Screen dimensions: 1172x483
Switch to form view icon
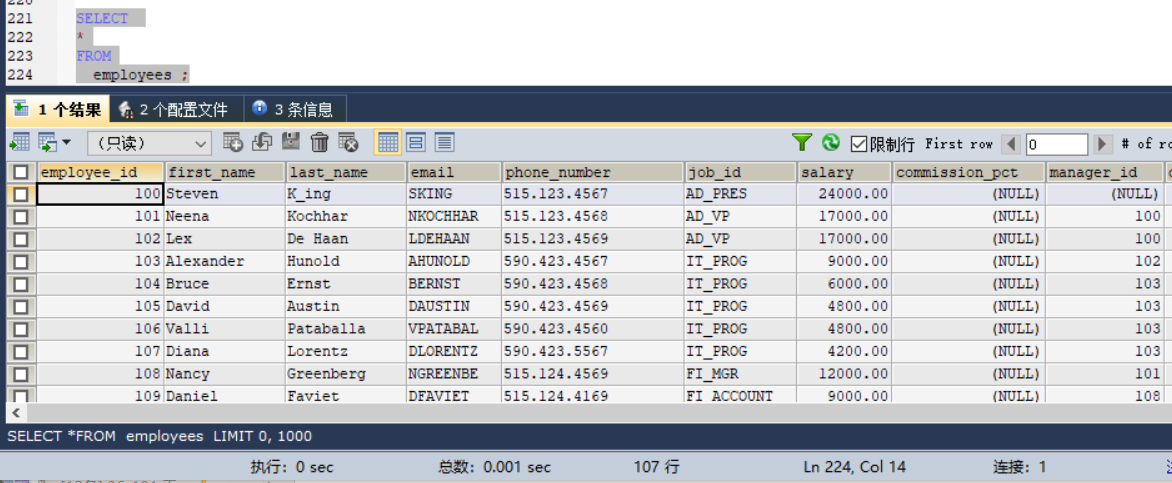point(416,142)
